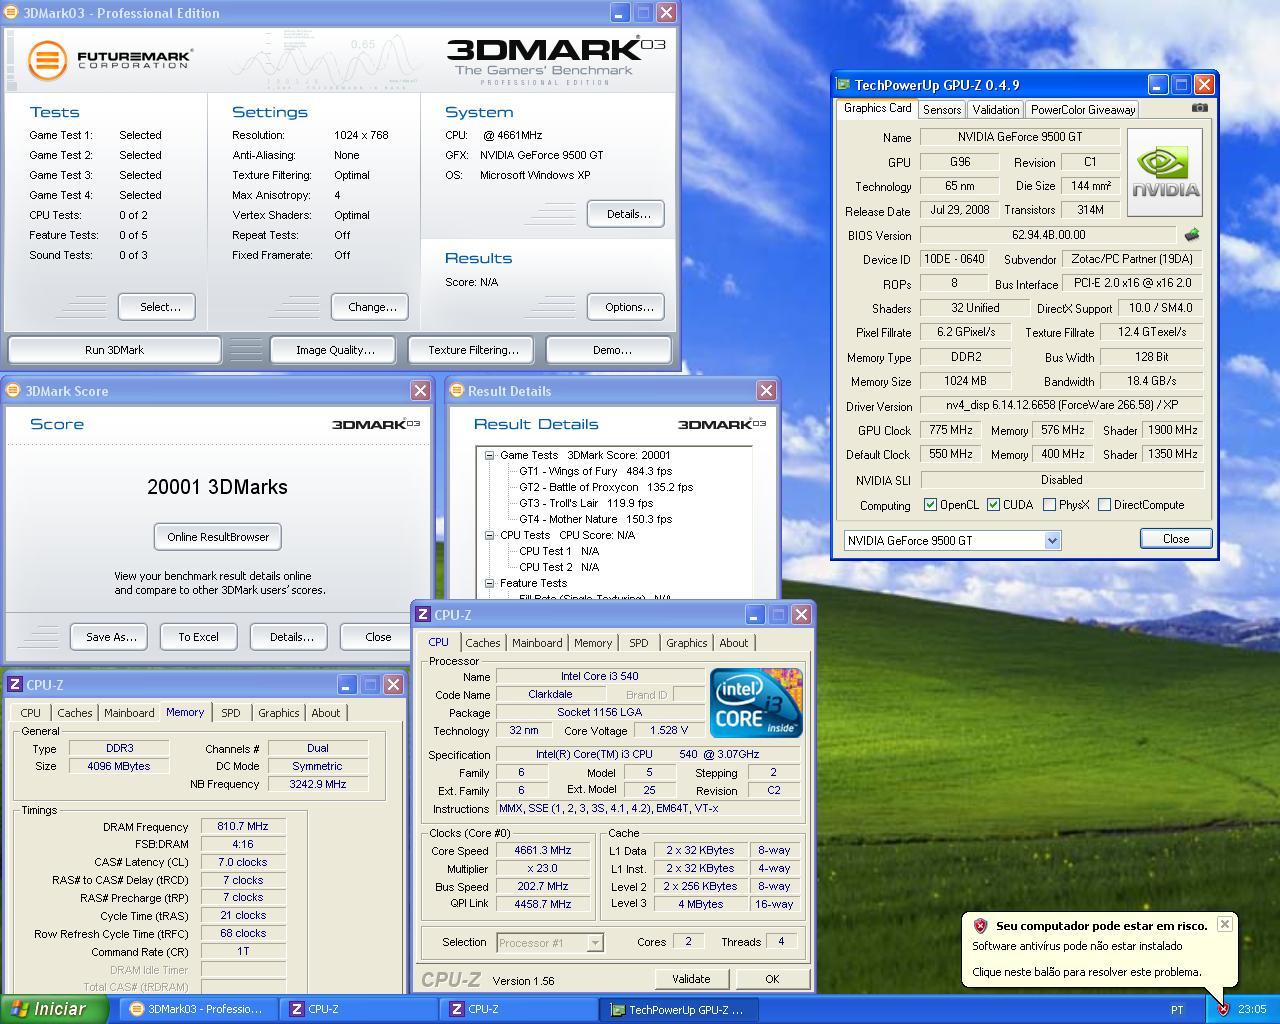The height and width of the screenshot is (1024, 1280).
Task: Click the Windows Start flag icon
Action: click(x=19, y=1009)
